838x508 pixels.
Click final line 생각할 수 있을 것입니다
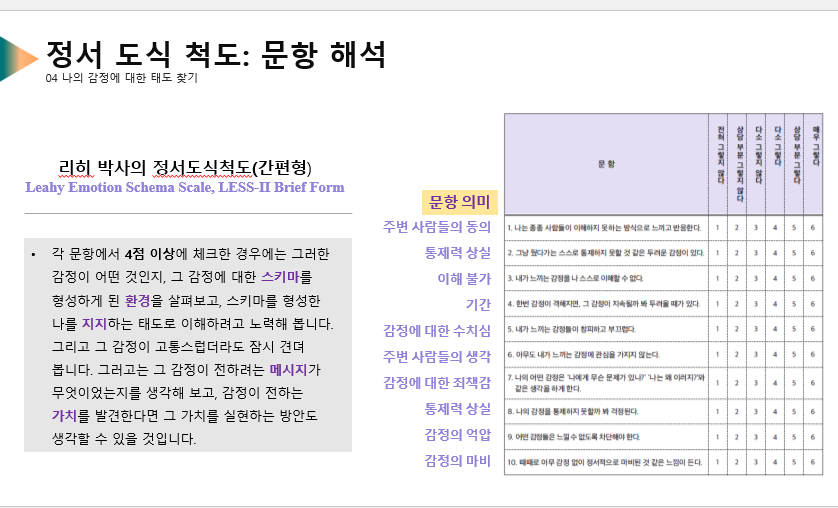[x=124, y=439]
